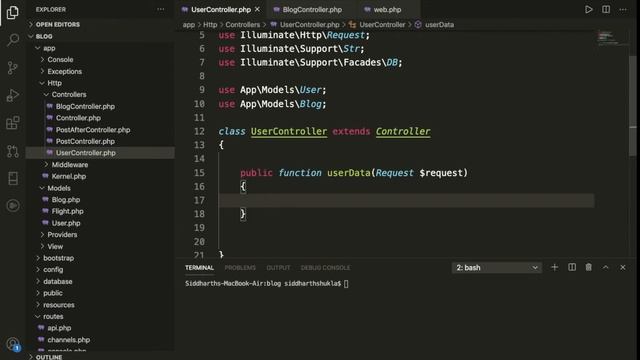640x360 pixels.
Task: Collapse the Controllers folder
Action: pyautogui.click(x=100, y=95)
